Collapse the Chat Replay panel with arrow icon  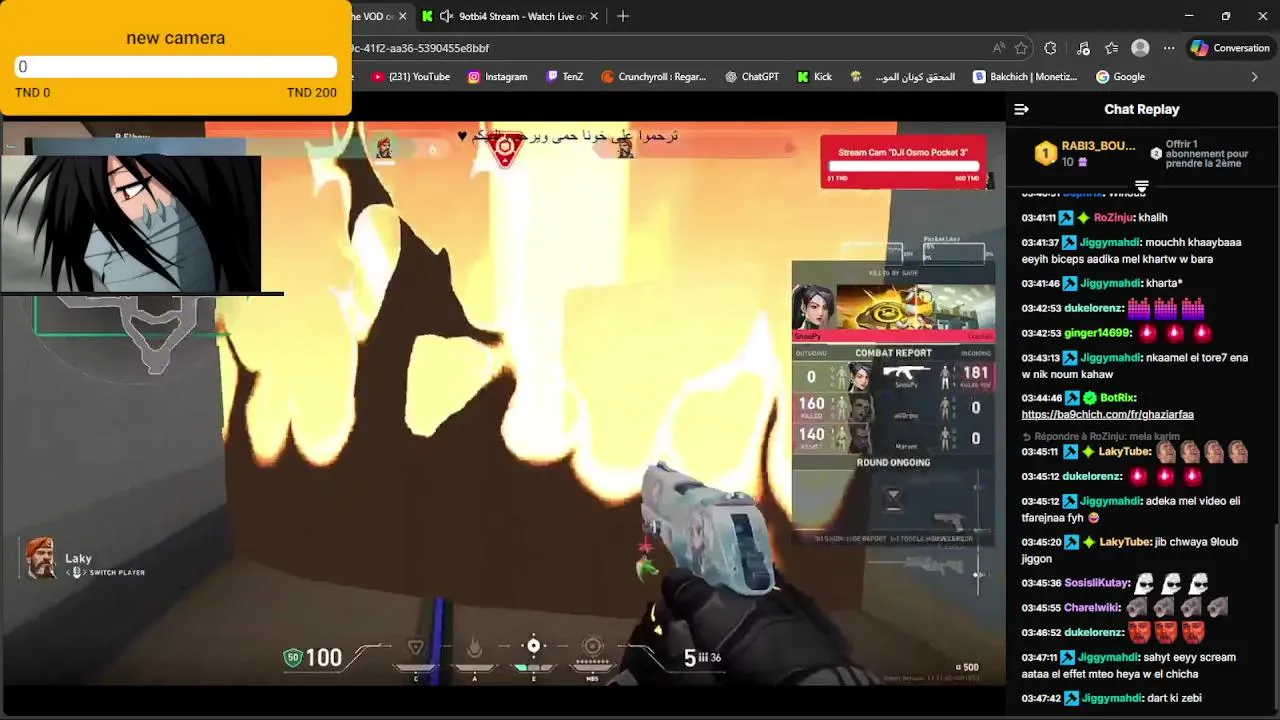[1021, 109]
